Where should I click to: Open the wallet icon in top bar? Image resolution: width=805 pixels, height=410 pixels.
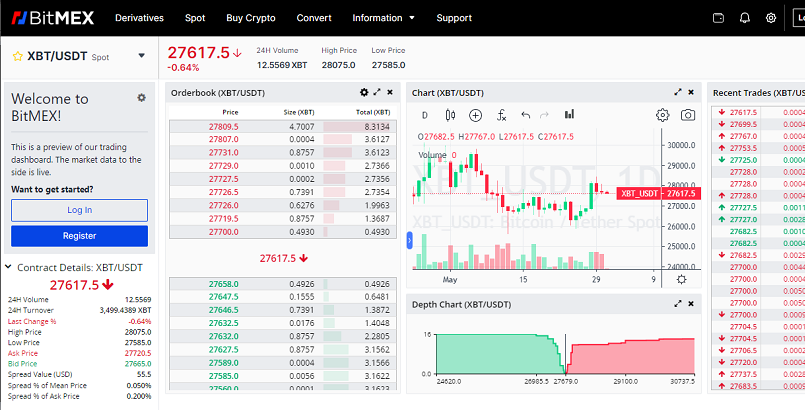(x=719, y=18)
